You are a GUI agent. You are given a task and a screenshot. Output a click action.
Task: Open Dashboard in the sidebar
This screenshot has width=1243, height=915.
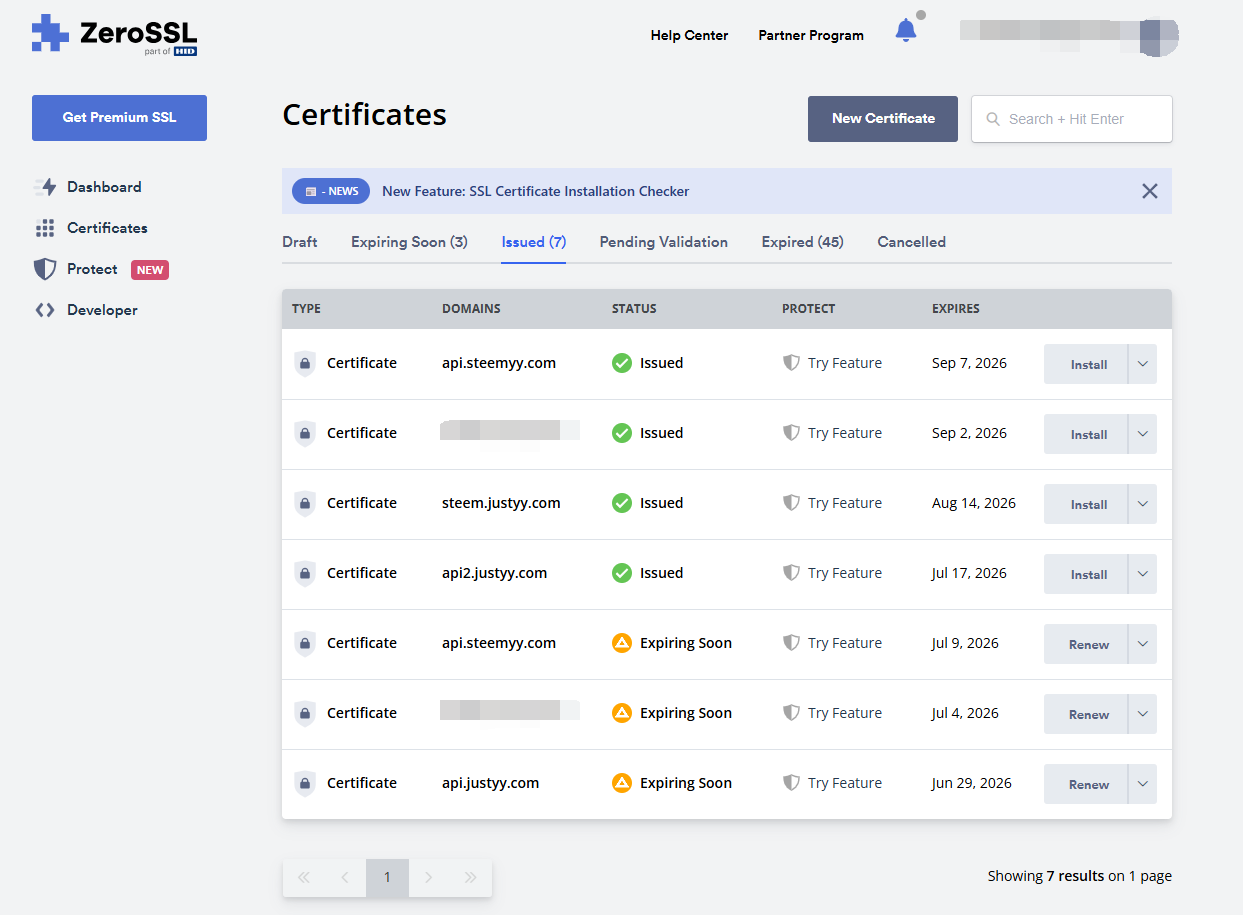click(x=104, y=187)
